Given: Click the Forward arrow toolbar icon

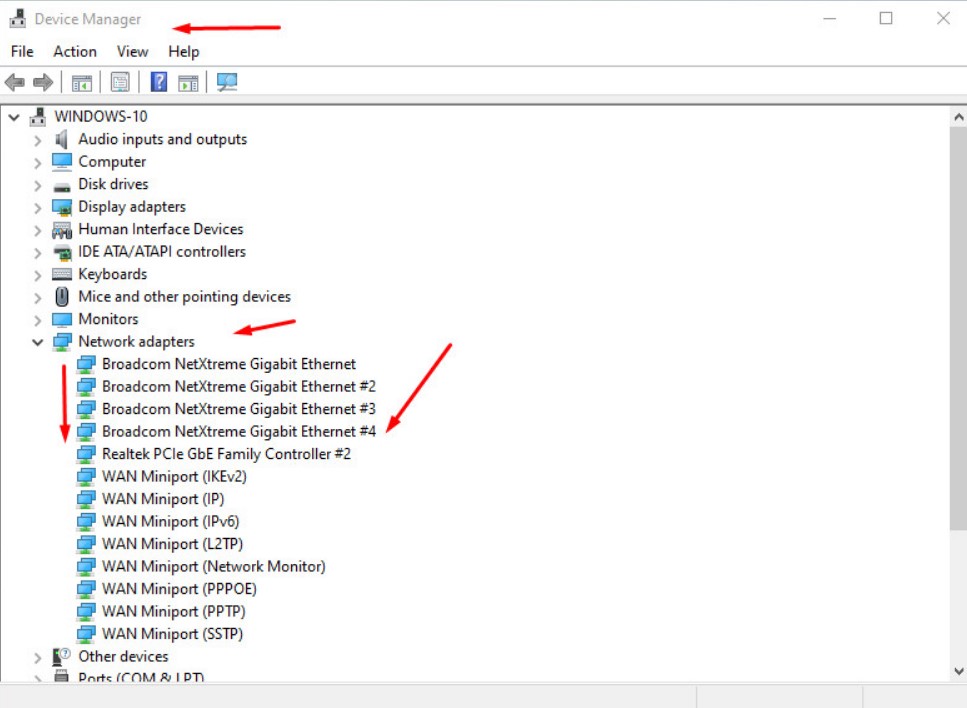Looking at the screenshot, I should point(43,82).
